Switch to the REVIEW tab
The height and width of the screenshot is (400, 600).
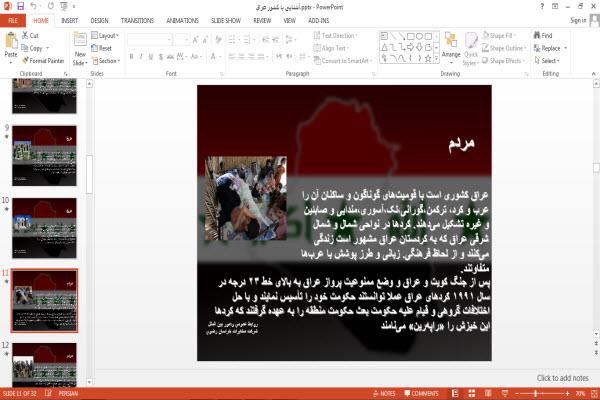(x=262, y=20)
